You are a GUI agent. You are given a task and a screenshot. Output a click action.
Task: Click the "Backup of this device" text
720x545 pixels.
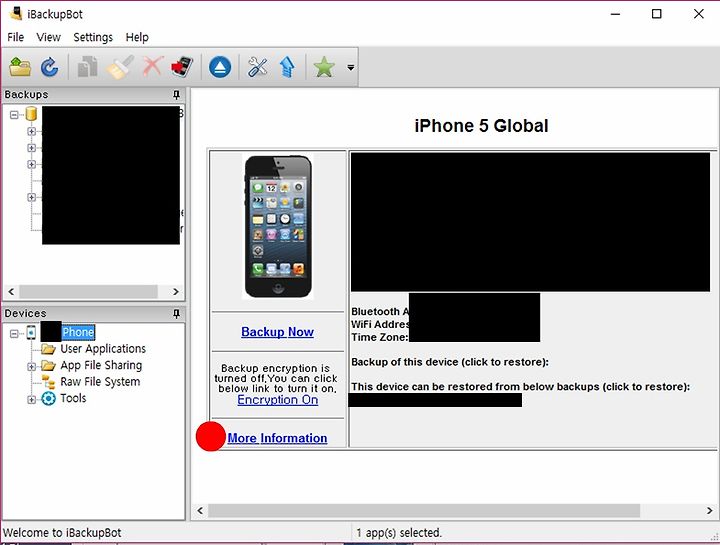point(450,362)
